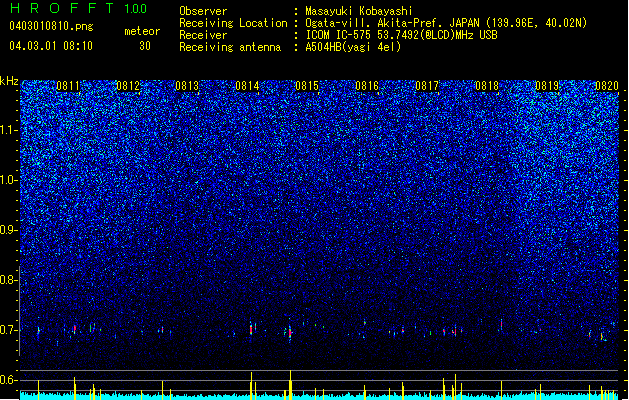Click the 1.0 kHz axis label
Viewport: 629px width, 400px height.
(9, 180)
